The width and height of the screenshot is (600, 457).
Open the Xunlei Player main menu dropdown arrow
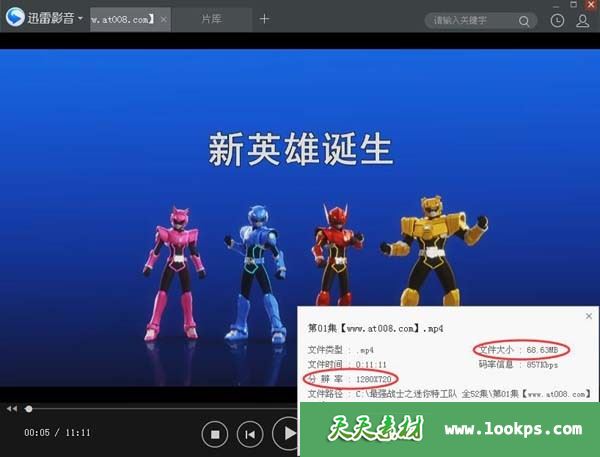tap(80, 19)
